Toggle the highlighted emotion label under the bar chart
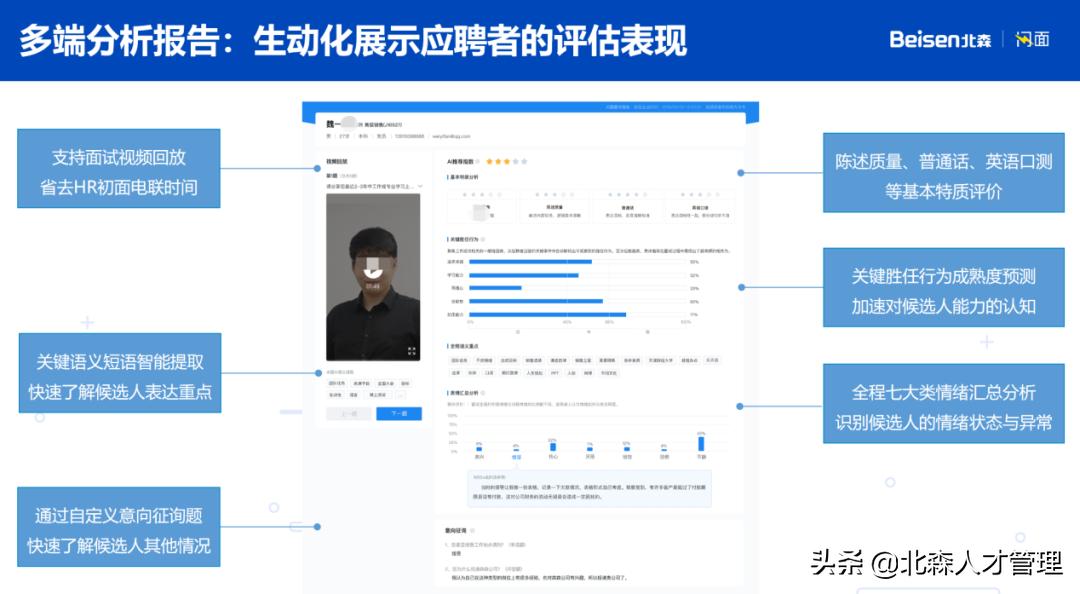Image resolution: width=1080 pixels, height=594 pixels. point(515,456)
